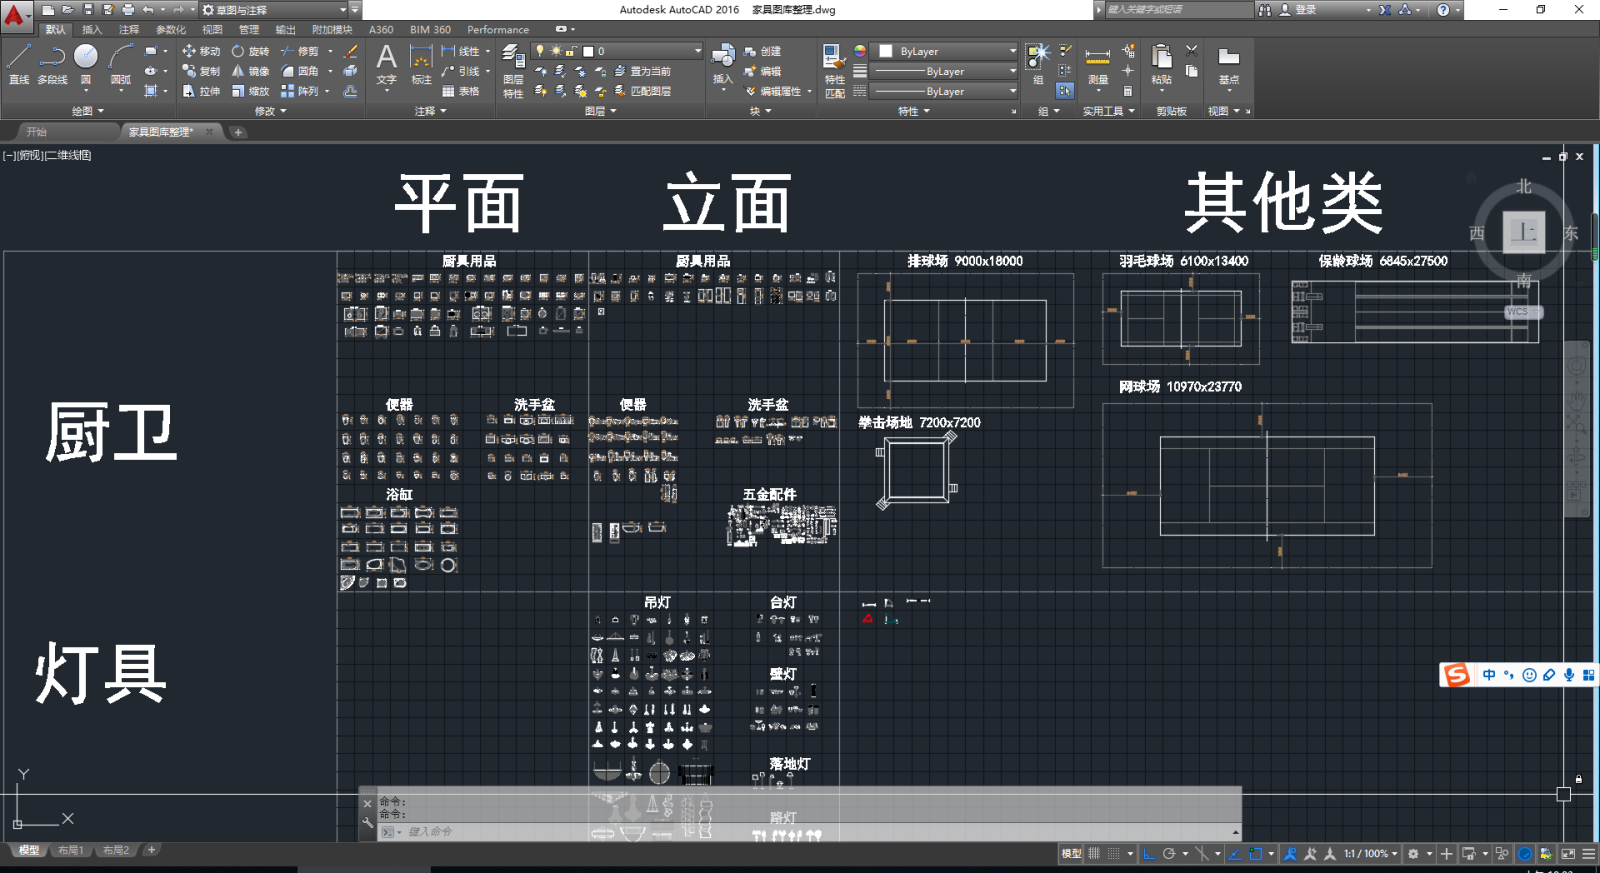Screen dimensions: 1600x873
Task: Click the object color wheel icon in Properties panel
Action: tap(860, 51)
